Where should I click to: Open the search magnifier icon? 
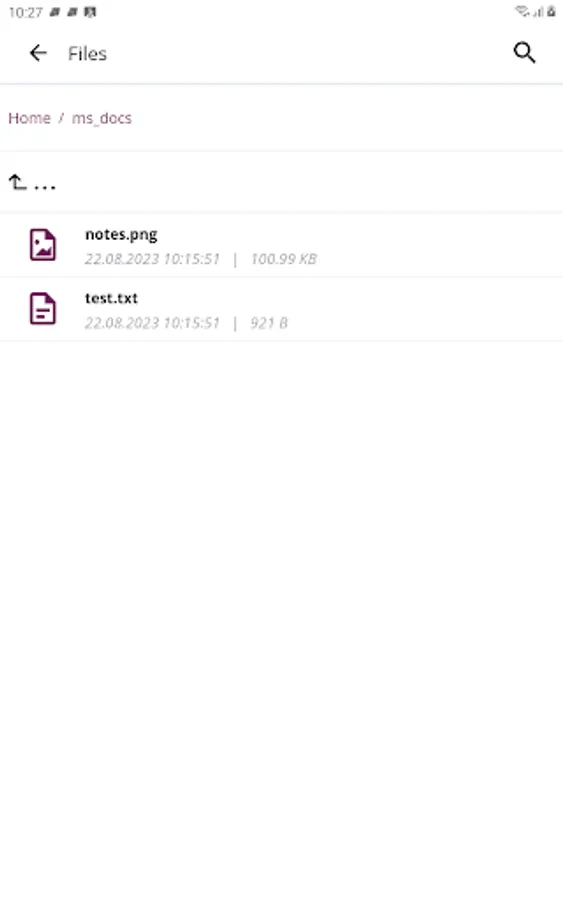point(524,53)
